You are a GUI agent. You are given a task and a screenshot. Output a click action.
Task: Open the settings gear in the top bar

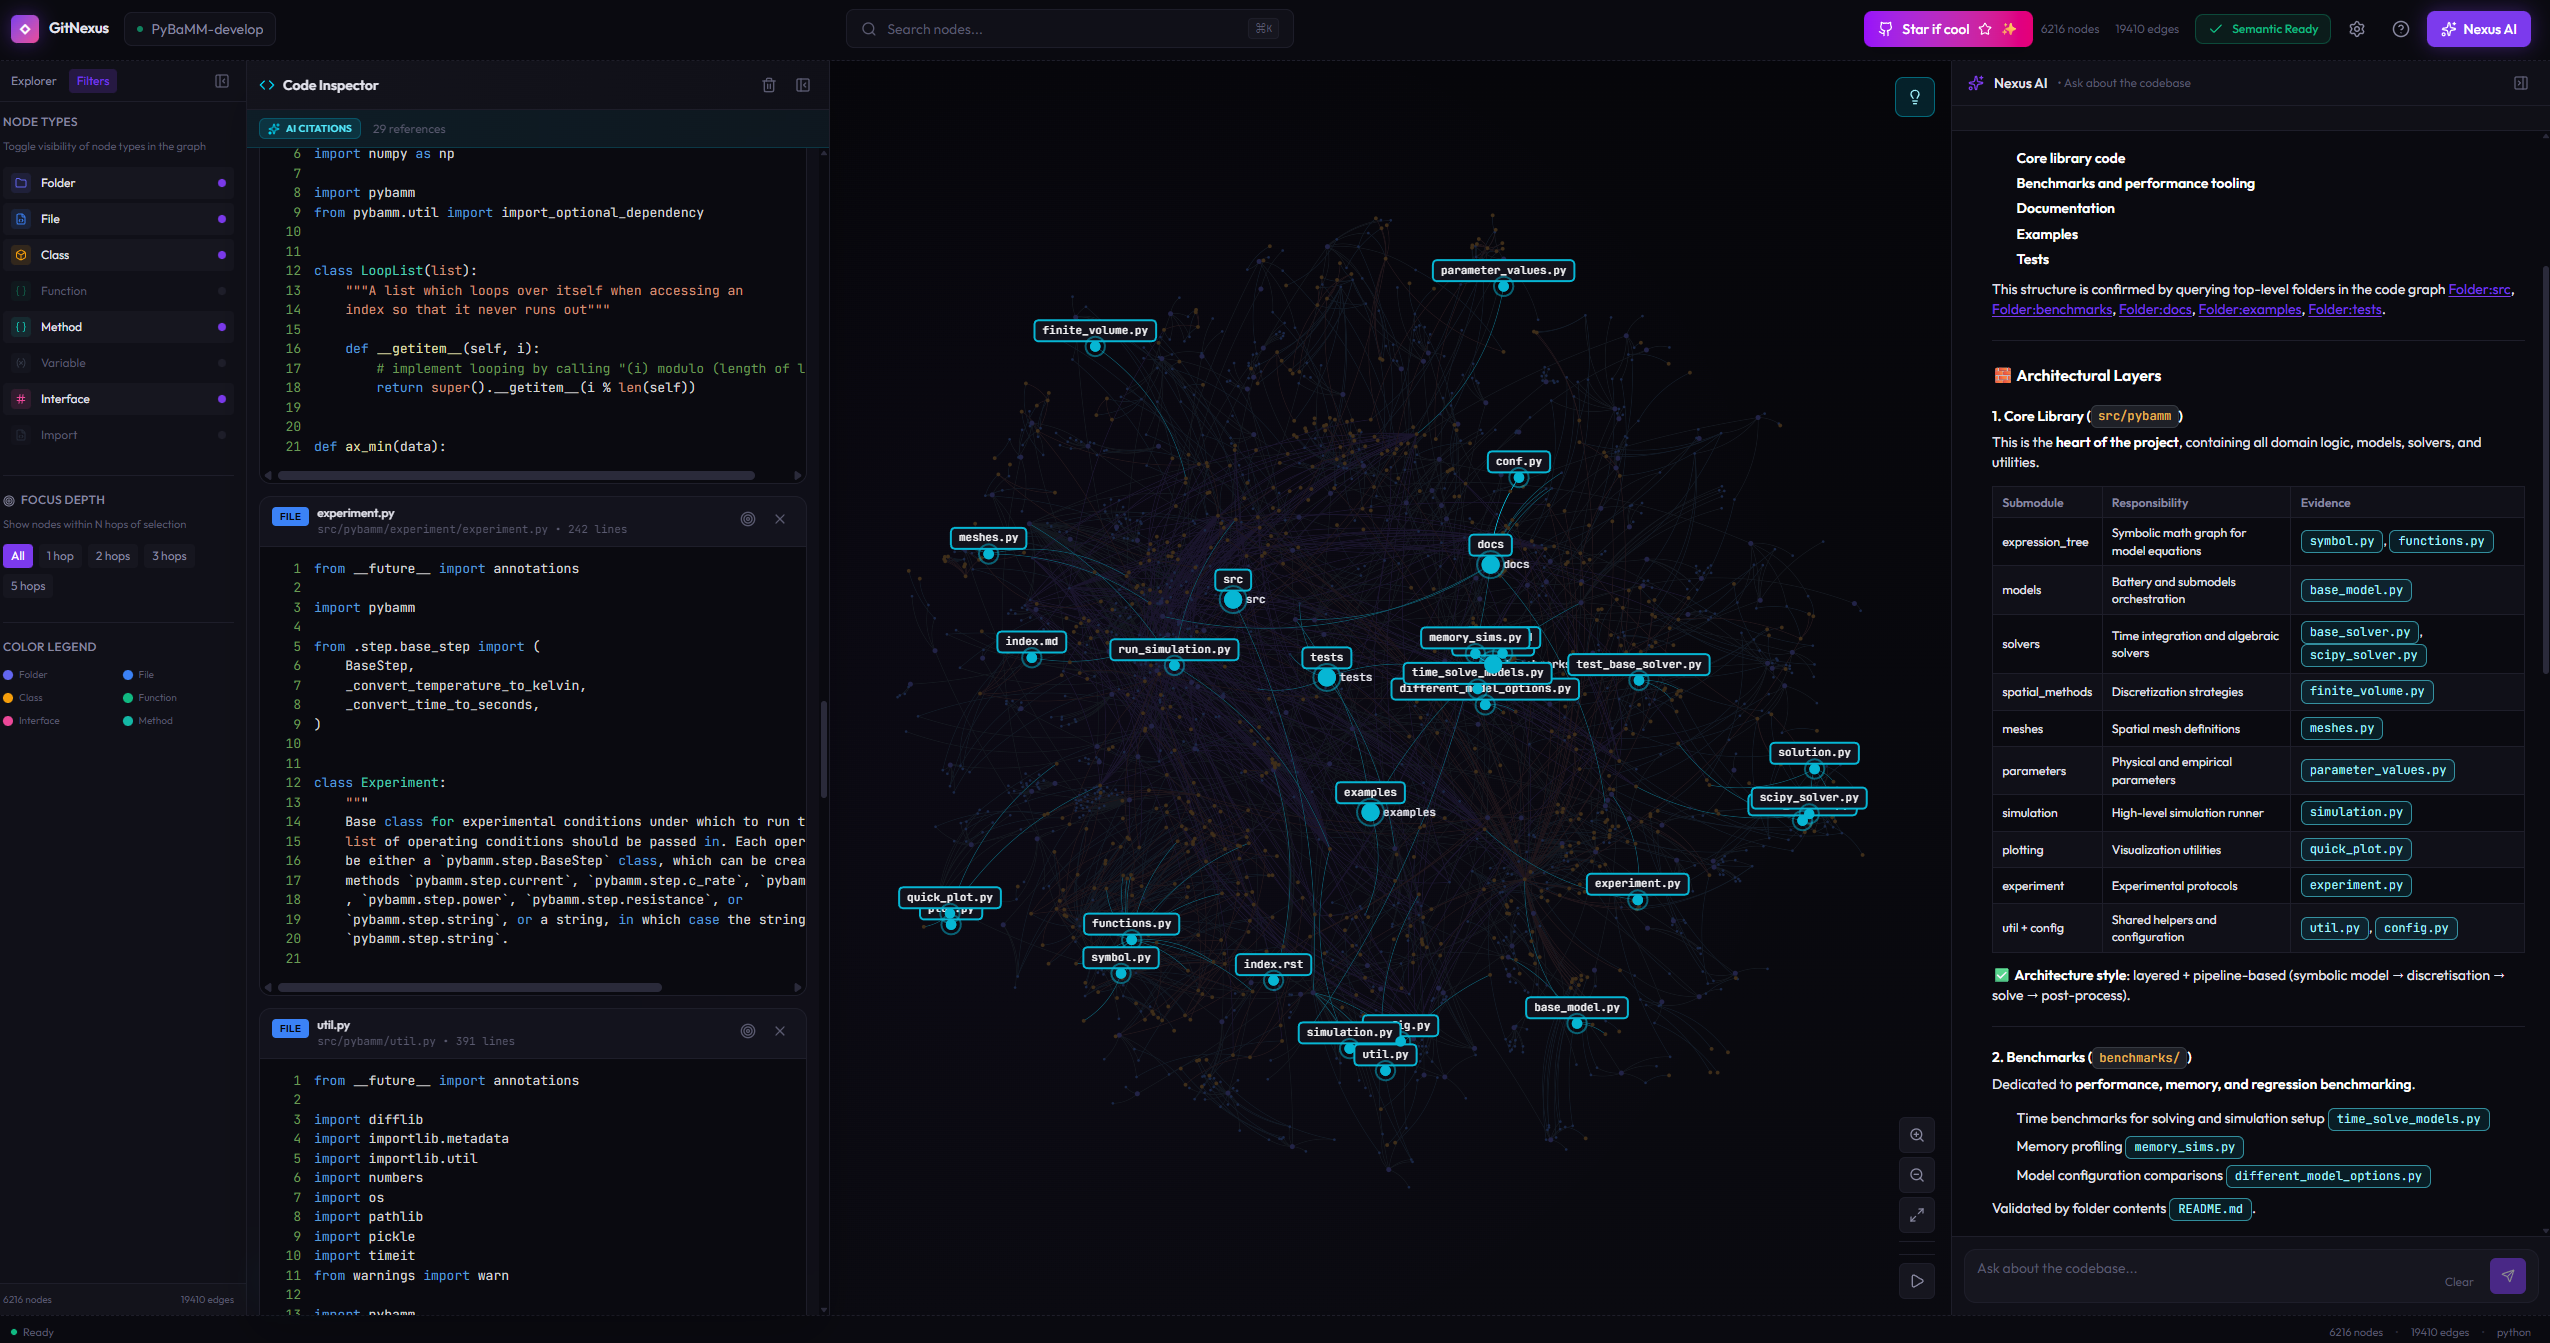(2357, 29)
